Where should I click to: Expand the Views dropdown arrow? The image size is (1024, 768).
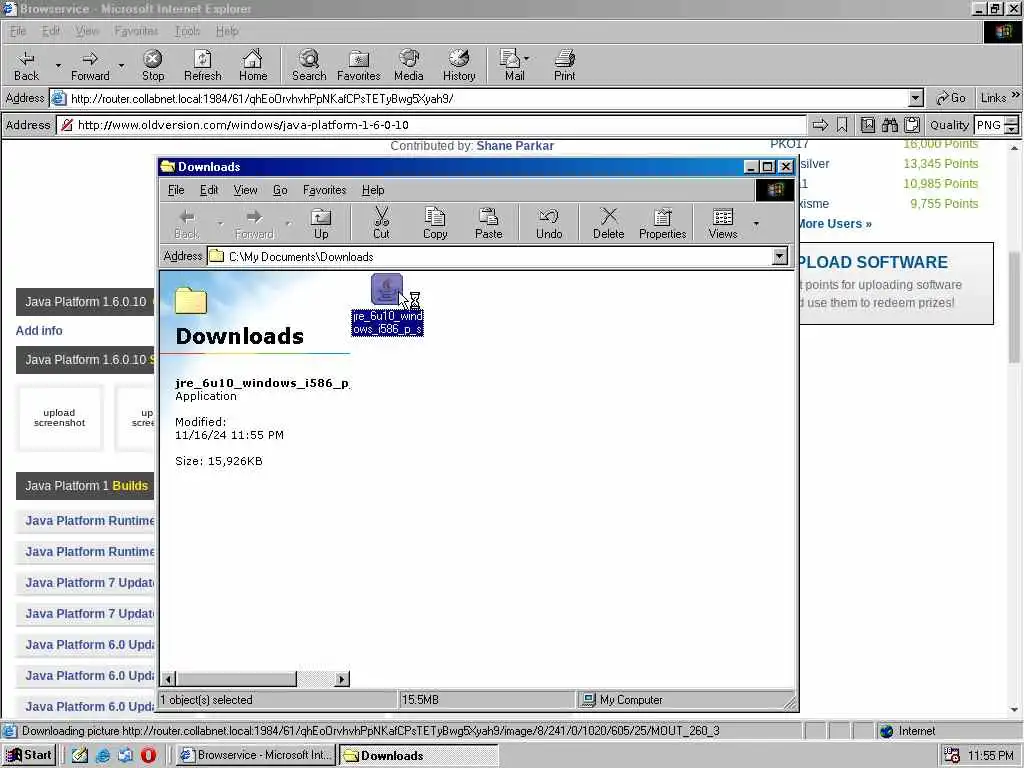[x=756, y=223]
